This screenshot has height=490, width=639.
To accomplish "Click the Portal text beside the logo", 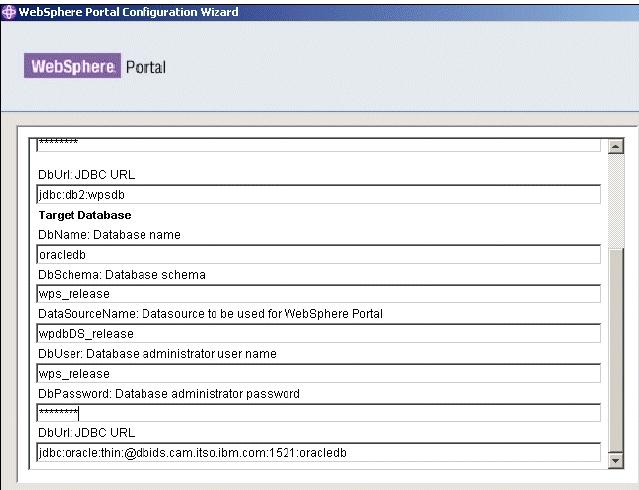I will point(146,67).
